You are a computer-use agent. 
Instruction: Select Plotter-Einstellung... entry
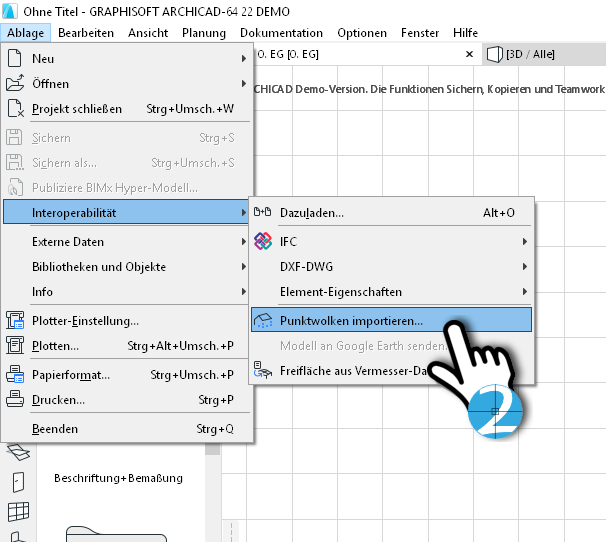click(128, 320)
